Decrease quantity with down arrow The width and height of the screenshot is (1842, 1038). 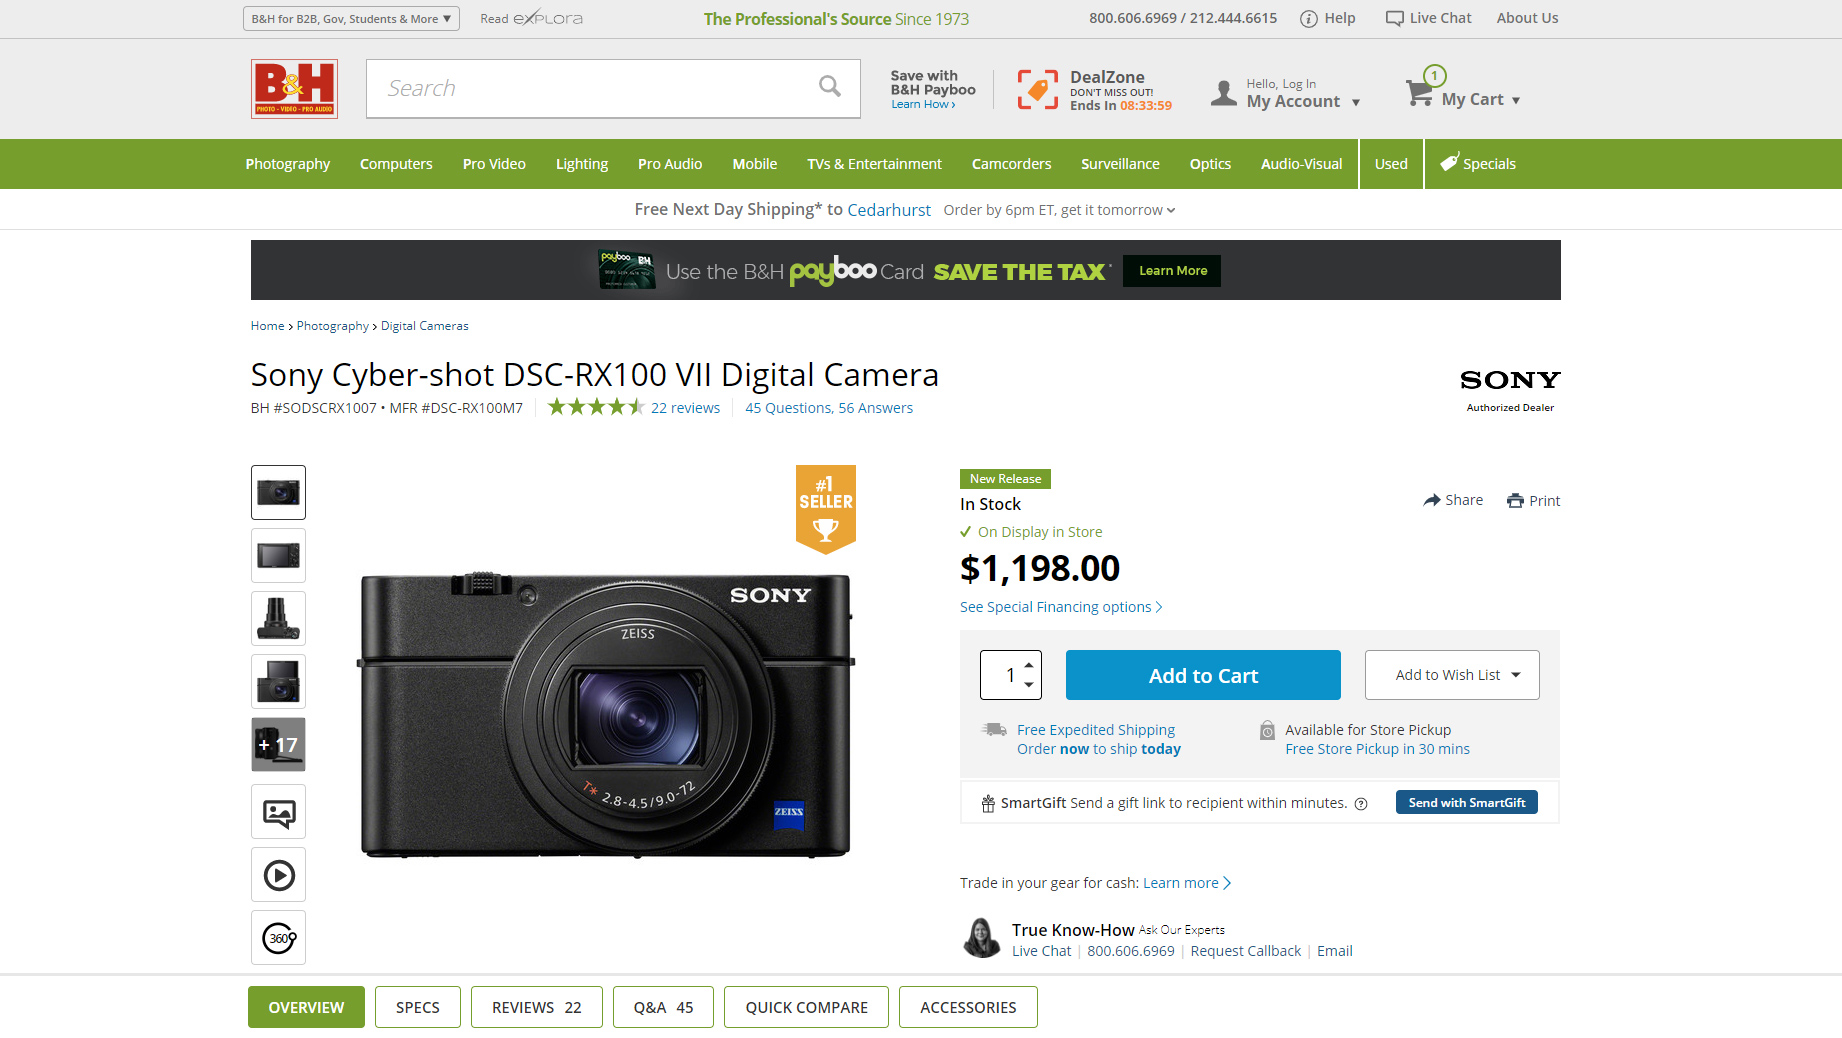coord(1029,685)
